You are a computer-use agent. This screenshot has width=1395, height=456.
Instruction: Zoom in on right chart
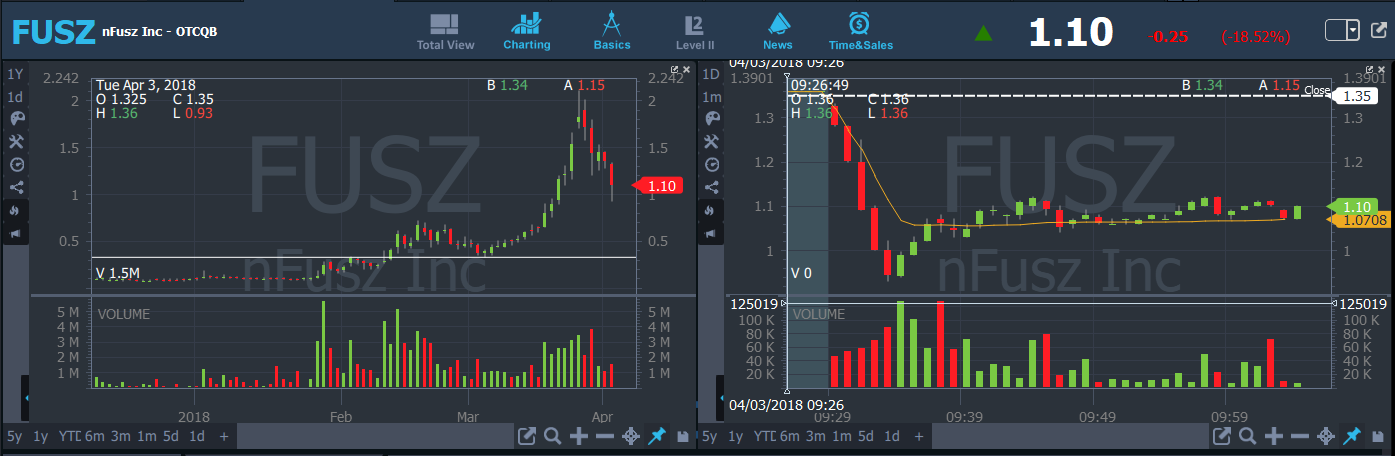coord(1274,436)
